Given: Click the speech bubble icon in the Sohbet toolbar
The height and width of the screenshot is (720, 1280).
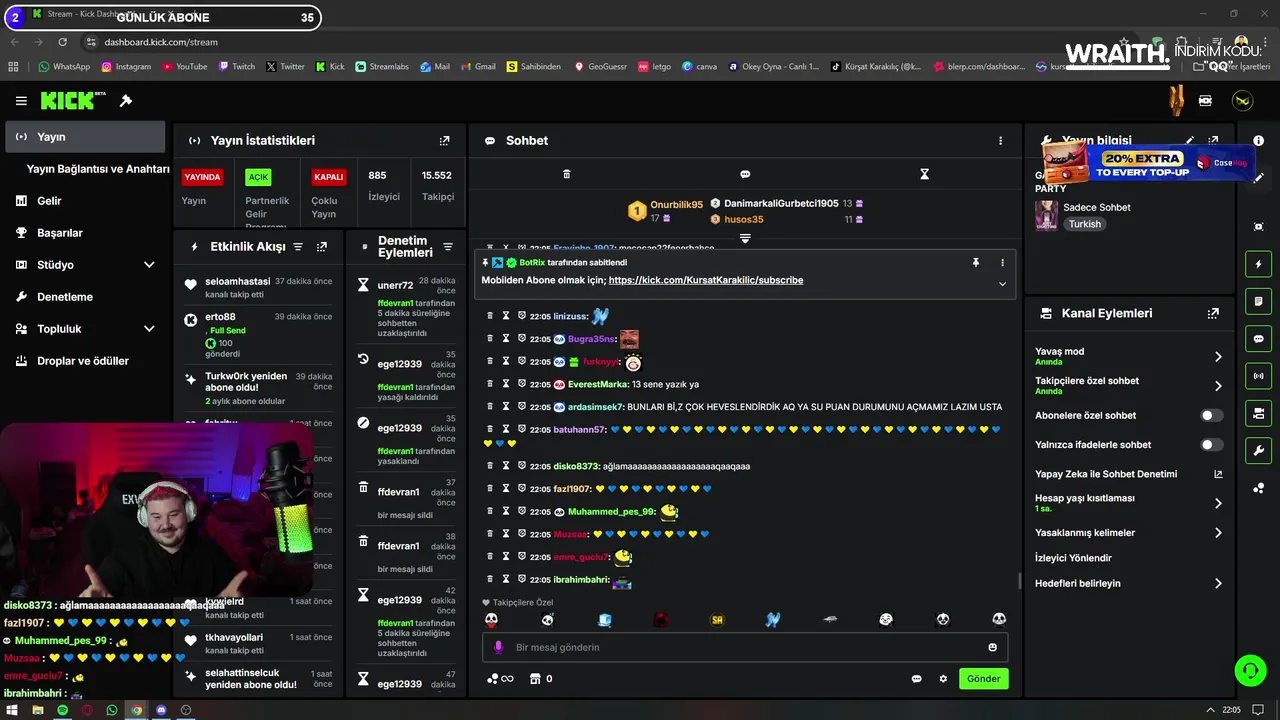Looking at the screenshot, I should click(x=745, y=174).
